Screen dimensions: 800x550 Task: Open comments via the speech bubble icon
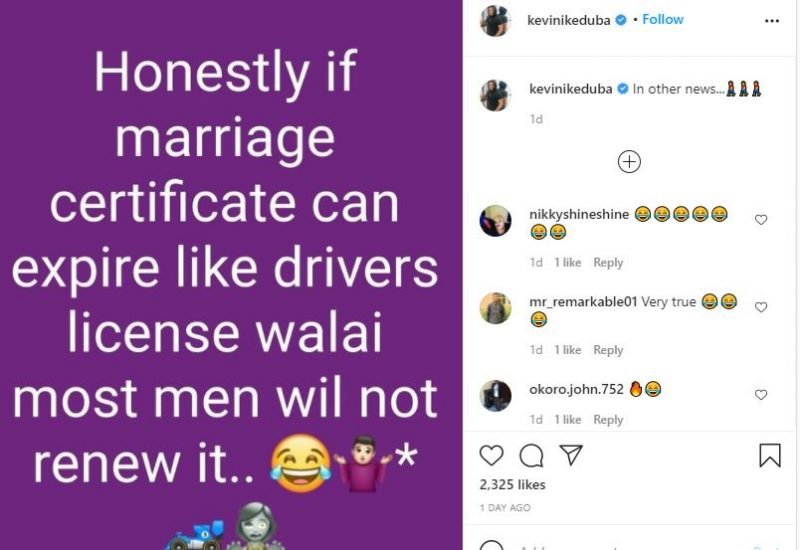(x=531, y=456)
